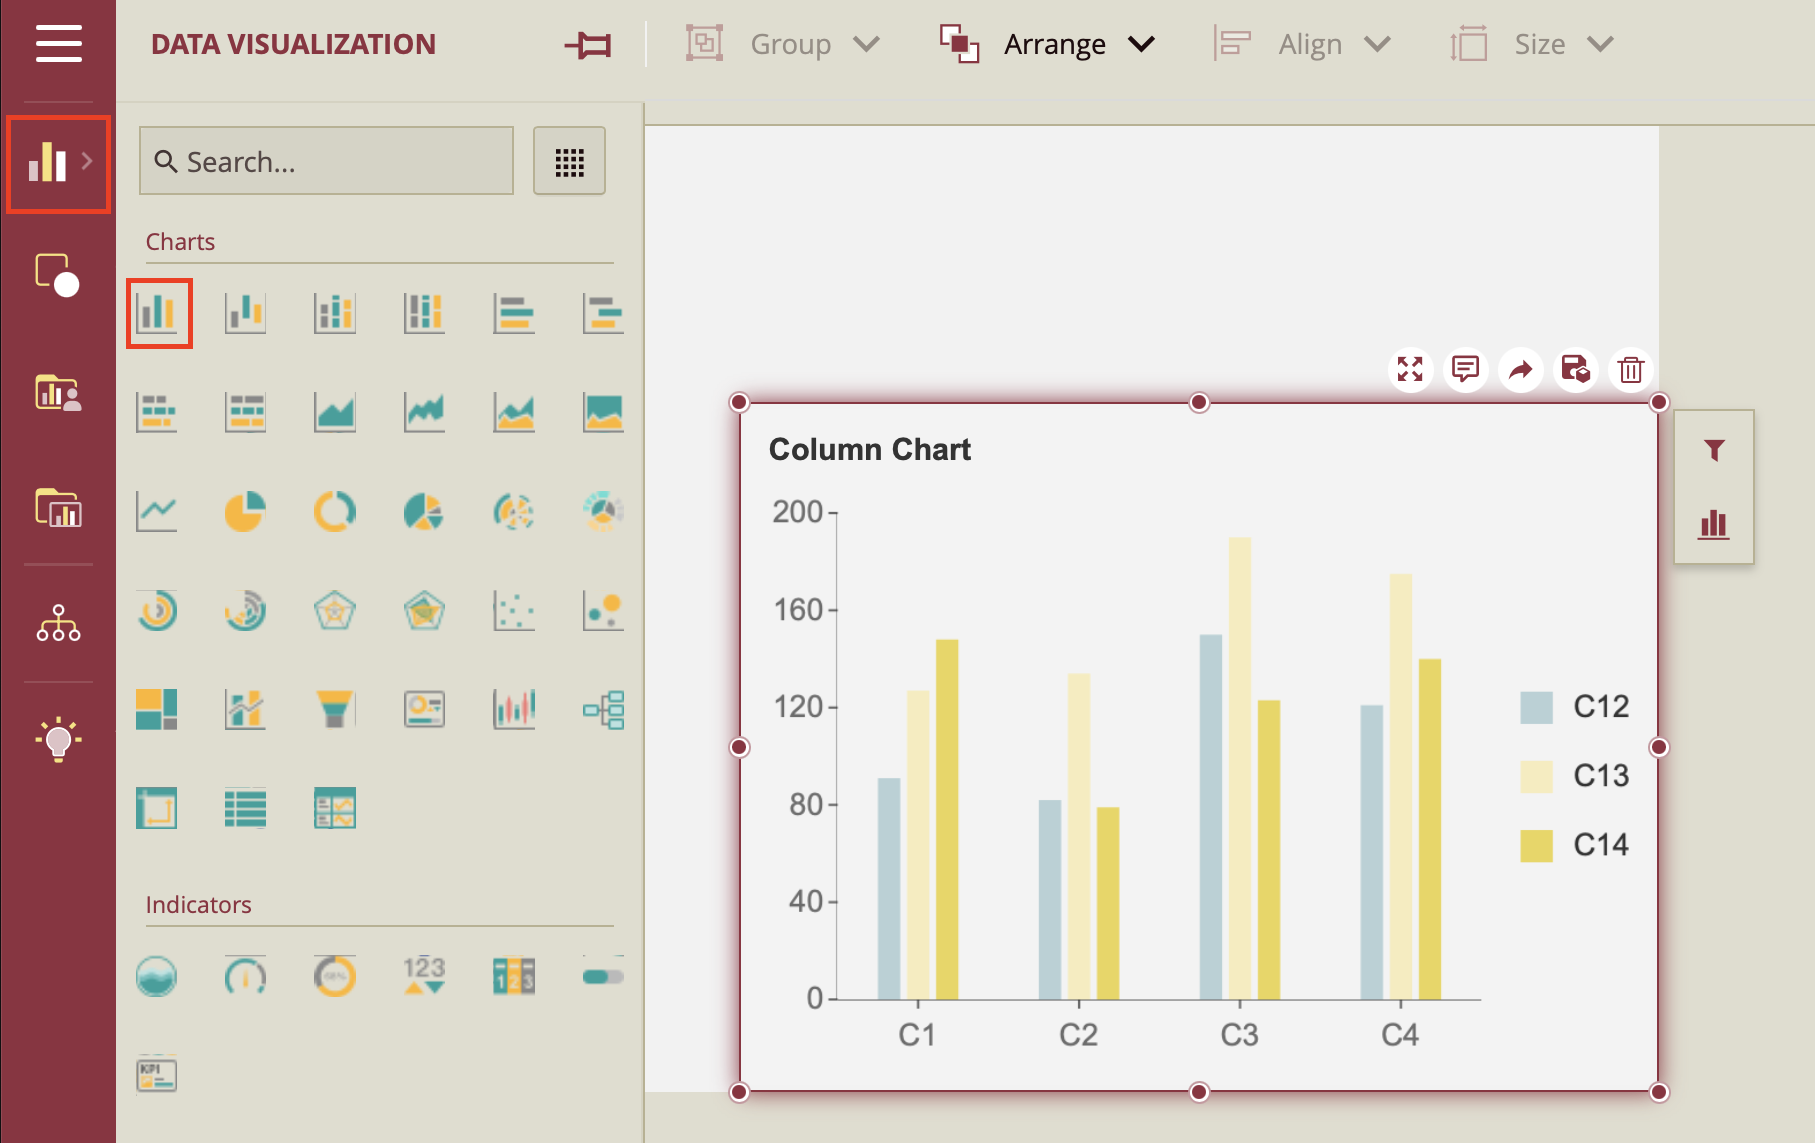1815x1143 pixels.
Task: Expand the charts sidebar panel
Action: click(x=57, y=163)
